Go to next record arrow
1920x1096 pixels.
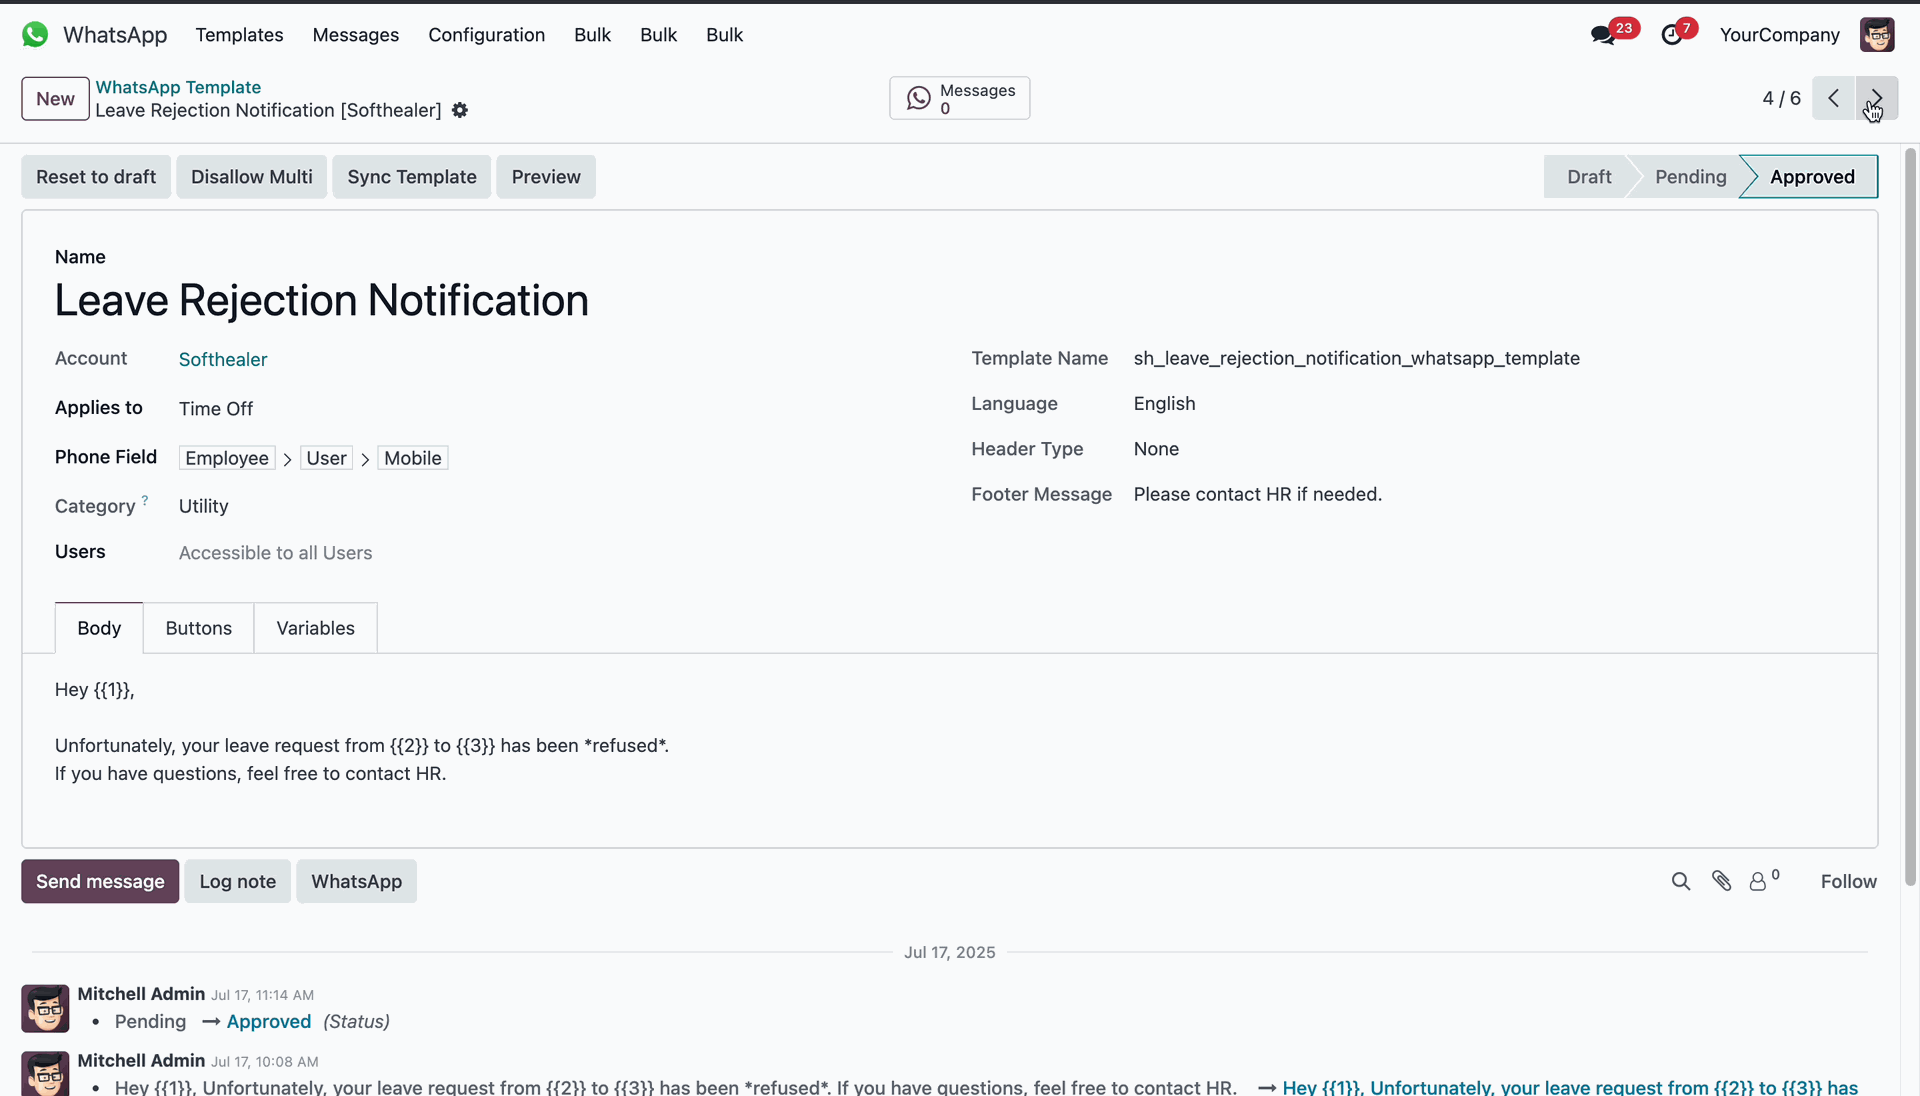click(x=1876, y=98)
